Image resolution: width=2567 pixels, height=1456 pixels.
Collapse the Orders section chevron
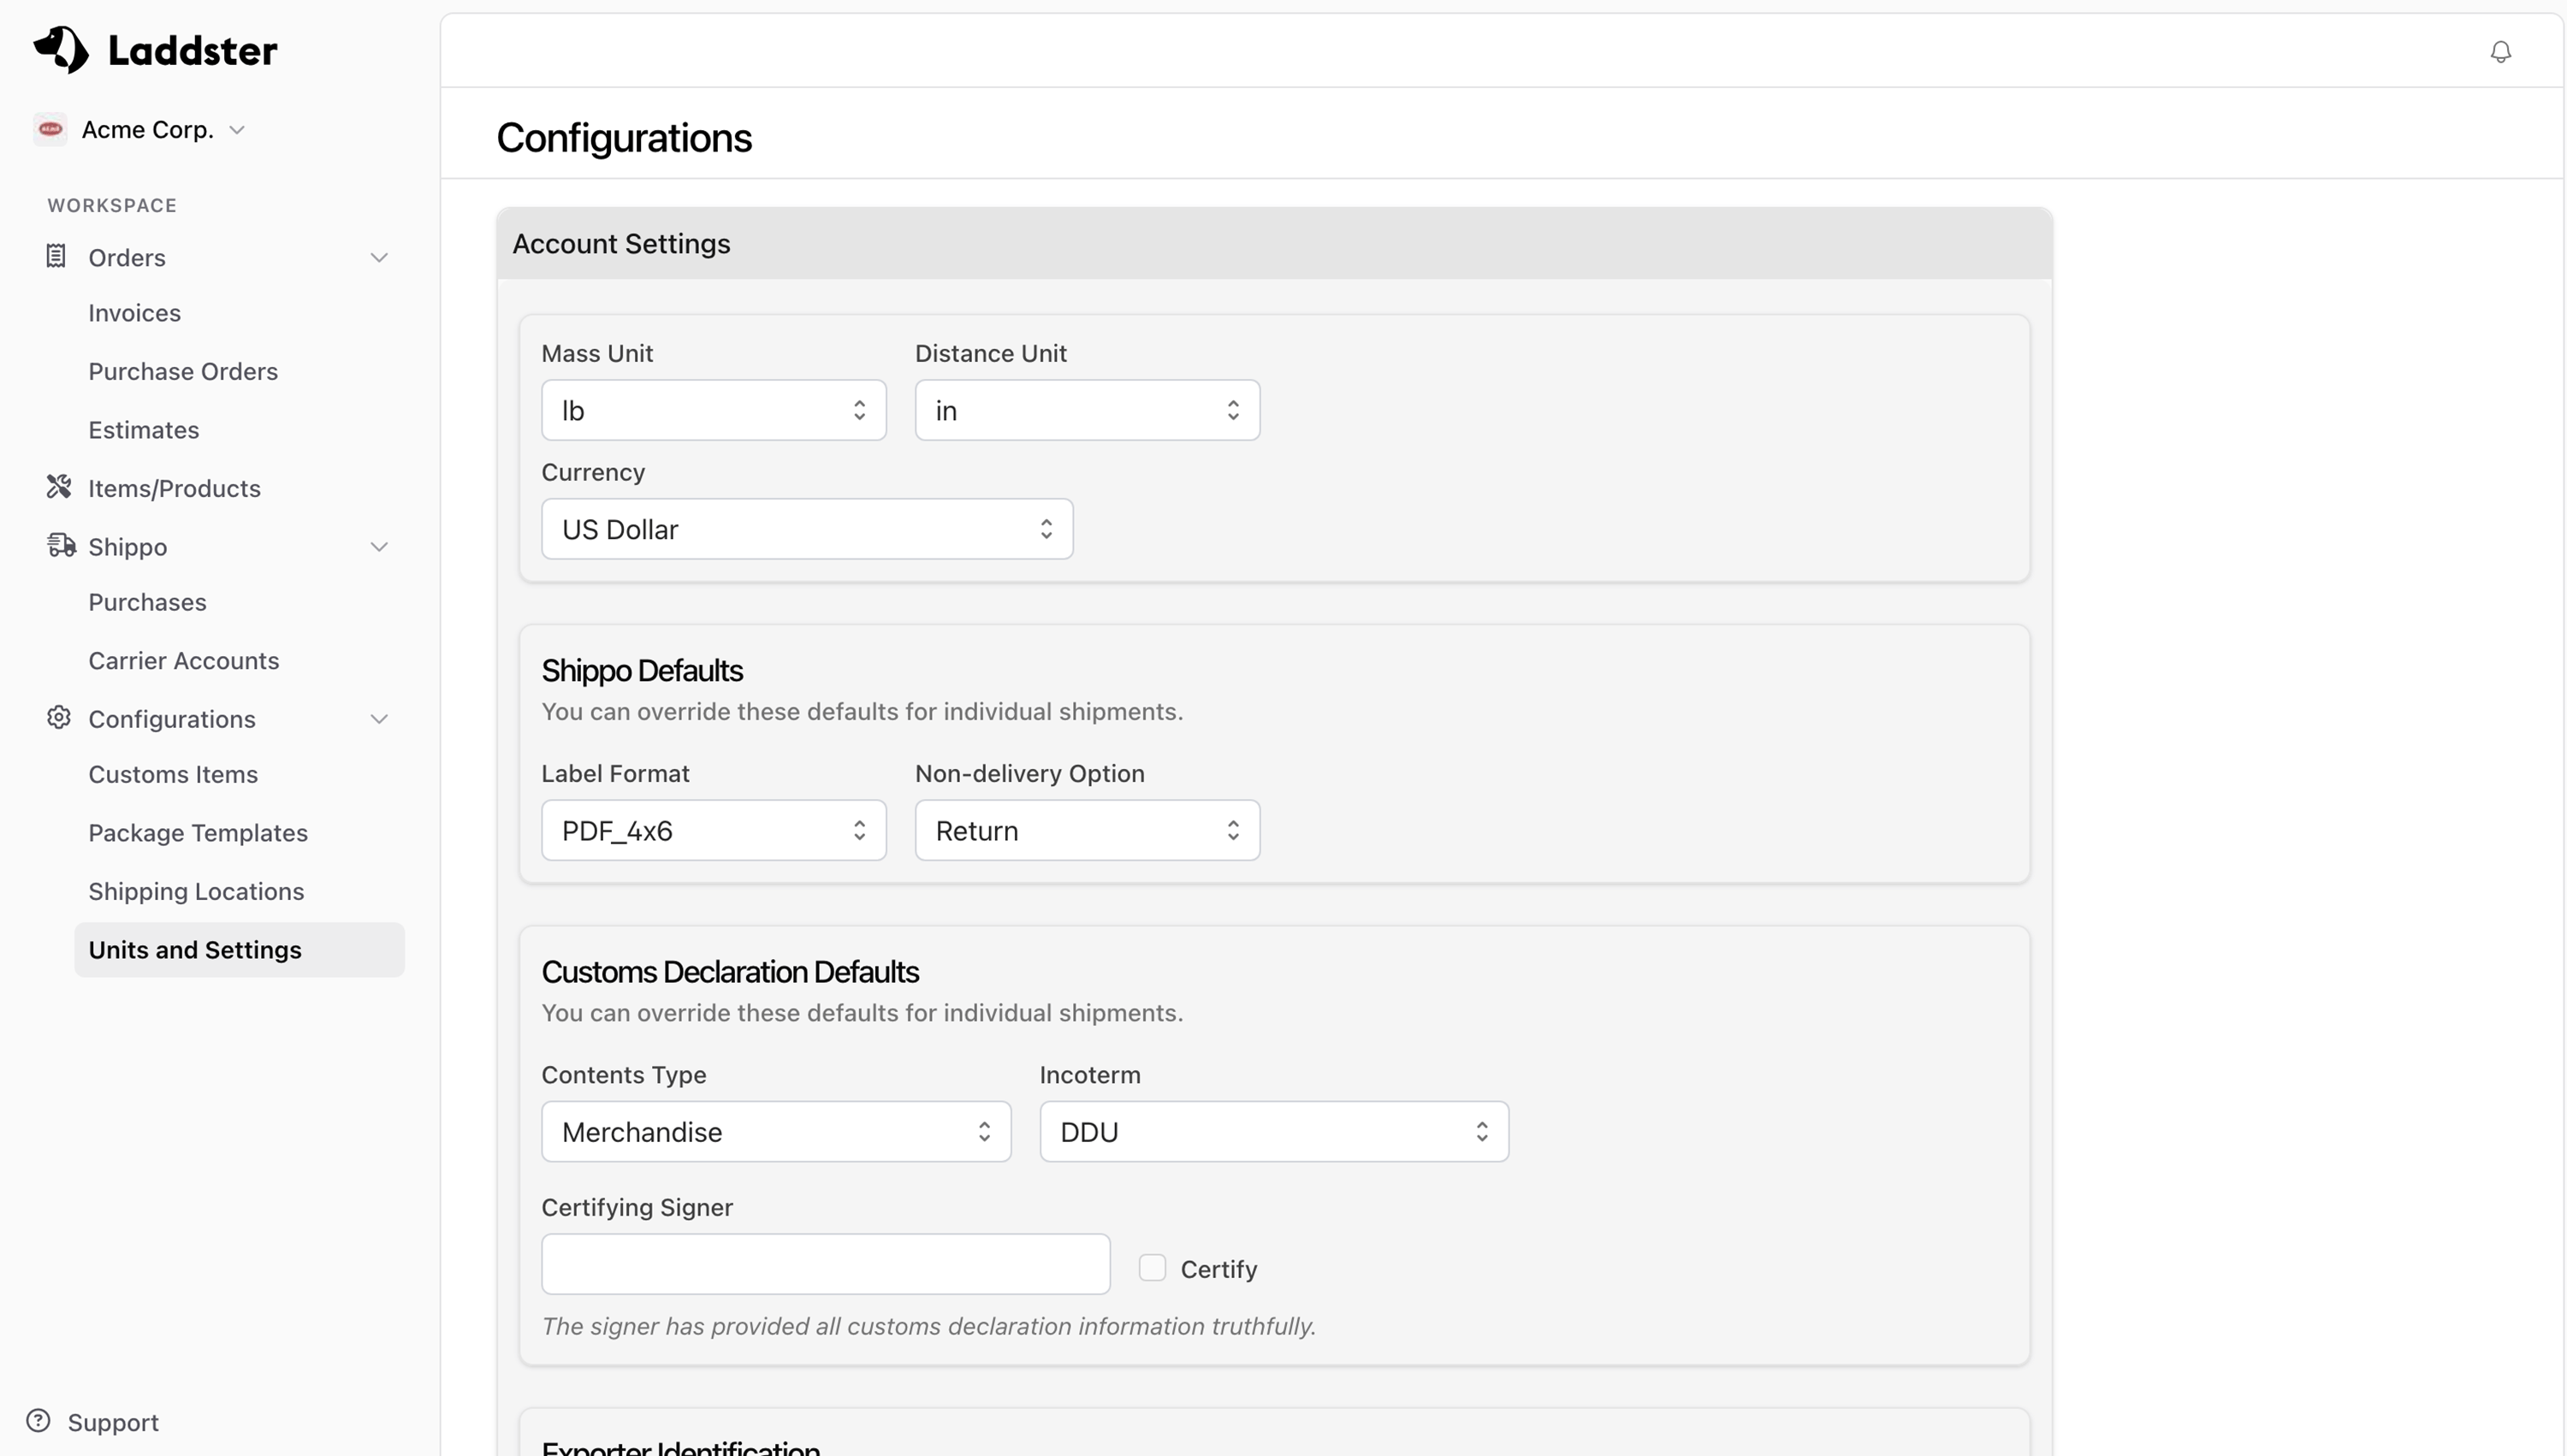click(379, 258)
